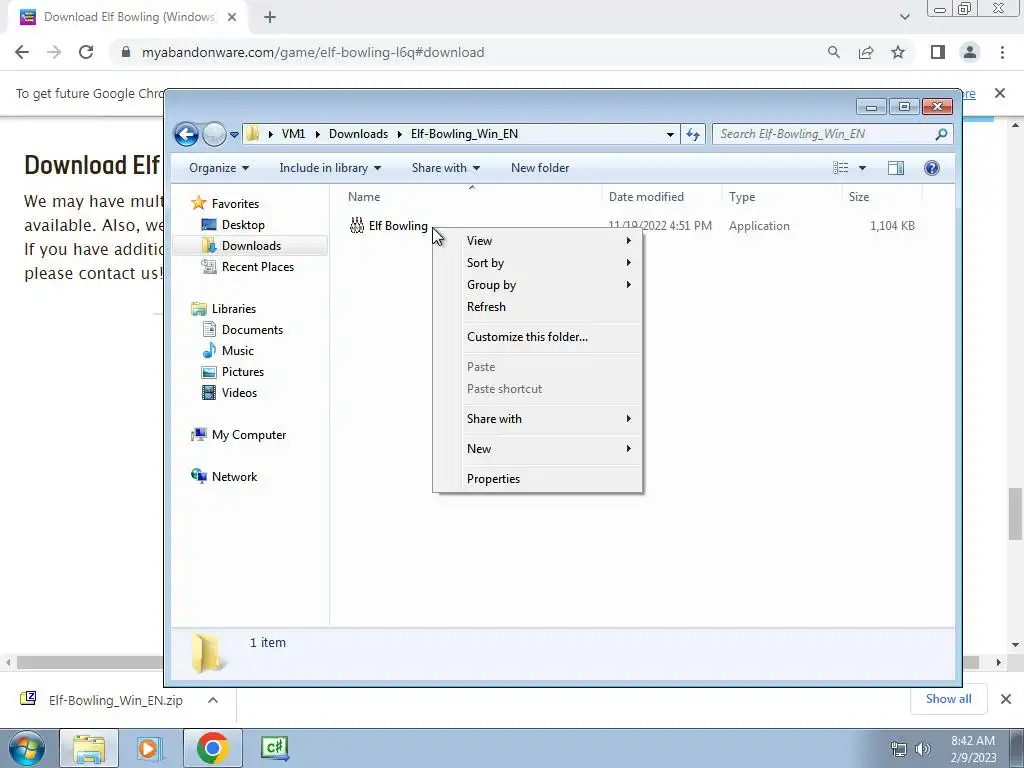The width and height of the screenshot is (1024, 768).
Task: Change view using the view icon
Action: tap(840, 168)
